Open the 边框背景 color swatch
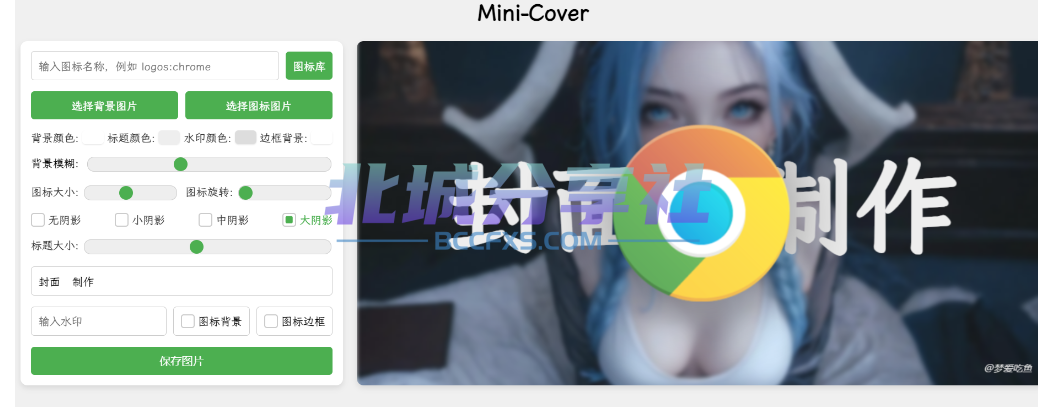 [322, 138]
